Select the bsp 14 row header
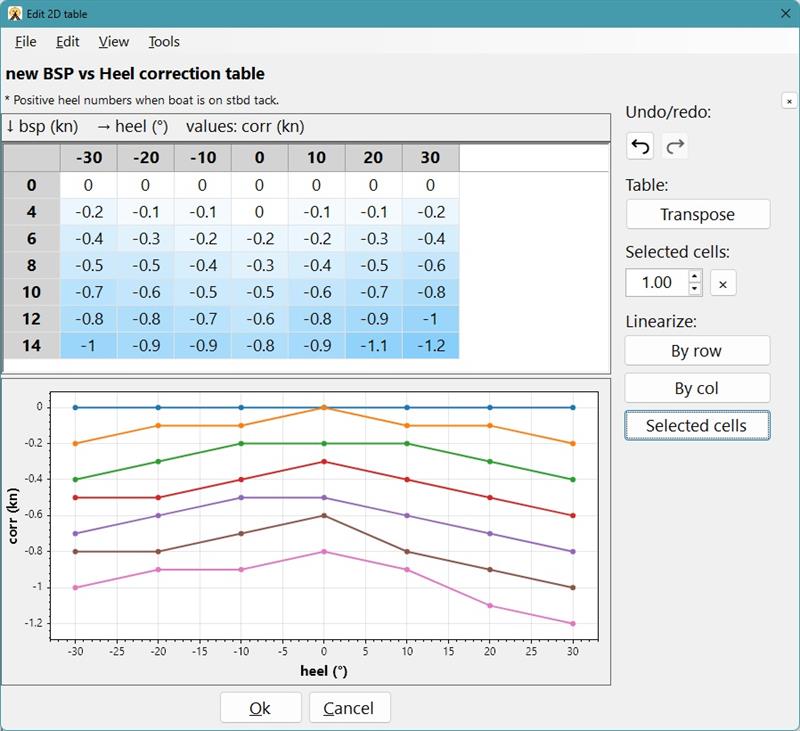The height and width of the screenshot is (731, 800). (x=32, y=346)
